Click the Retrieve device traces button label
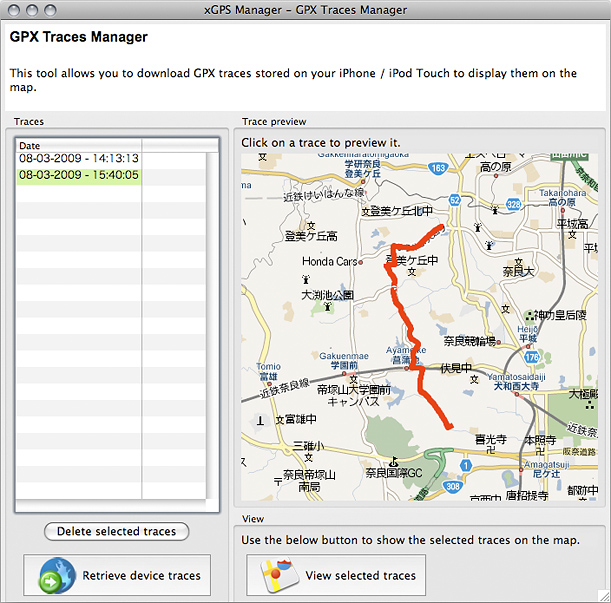The image size is (611, 603). 141,575
